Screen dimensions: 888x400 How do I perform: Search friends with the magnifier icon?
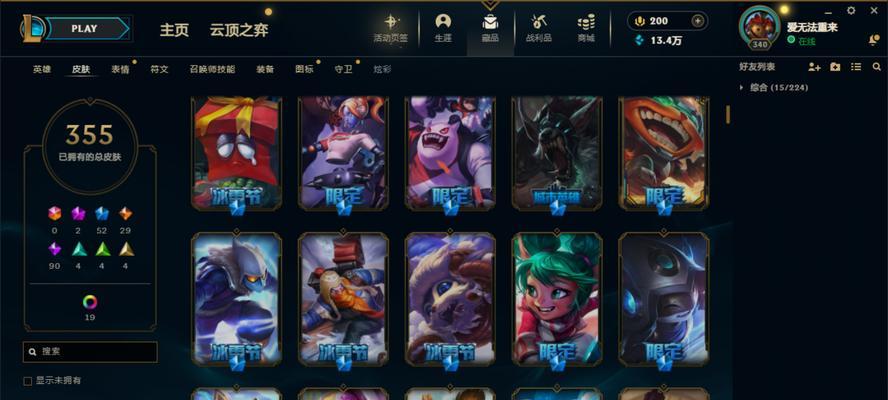point(877,67)
